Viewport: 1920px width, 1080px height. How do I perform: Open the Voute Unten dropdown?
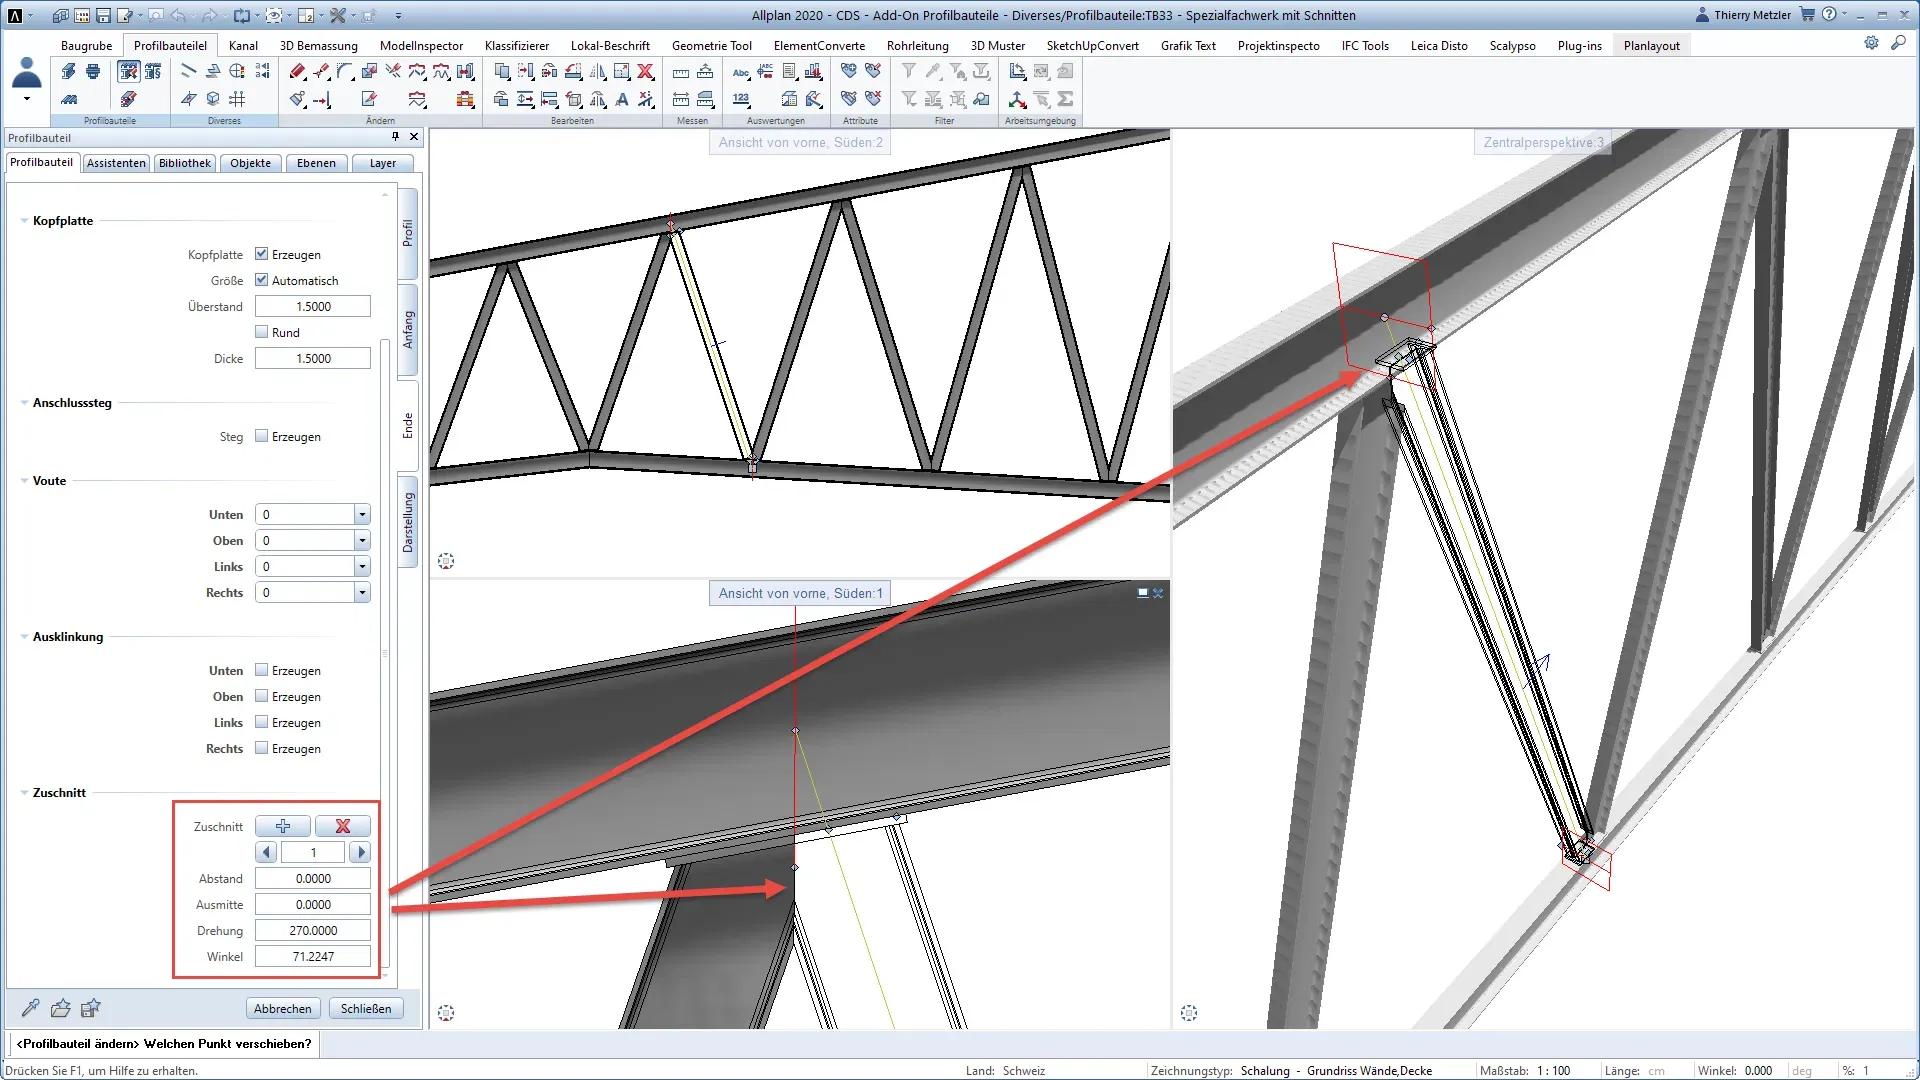(x=362, y=515)
